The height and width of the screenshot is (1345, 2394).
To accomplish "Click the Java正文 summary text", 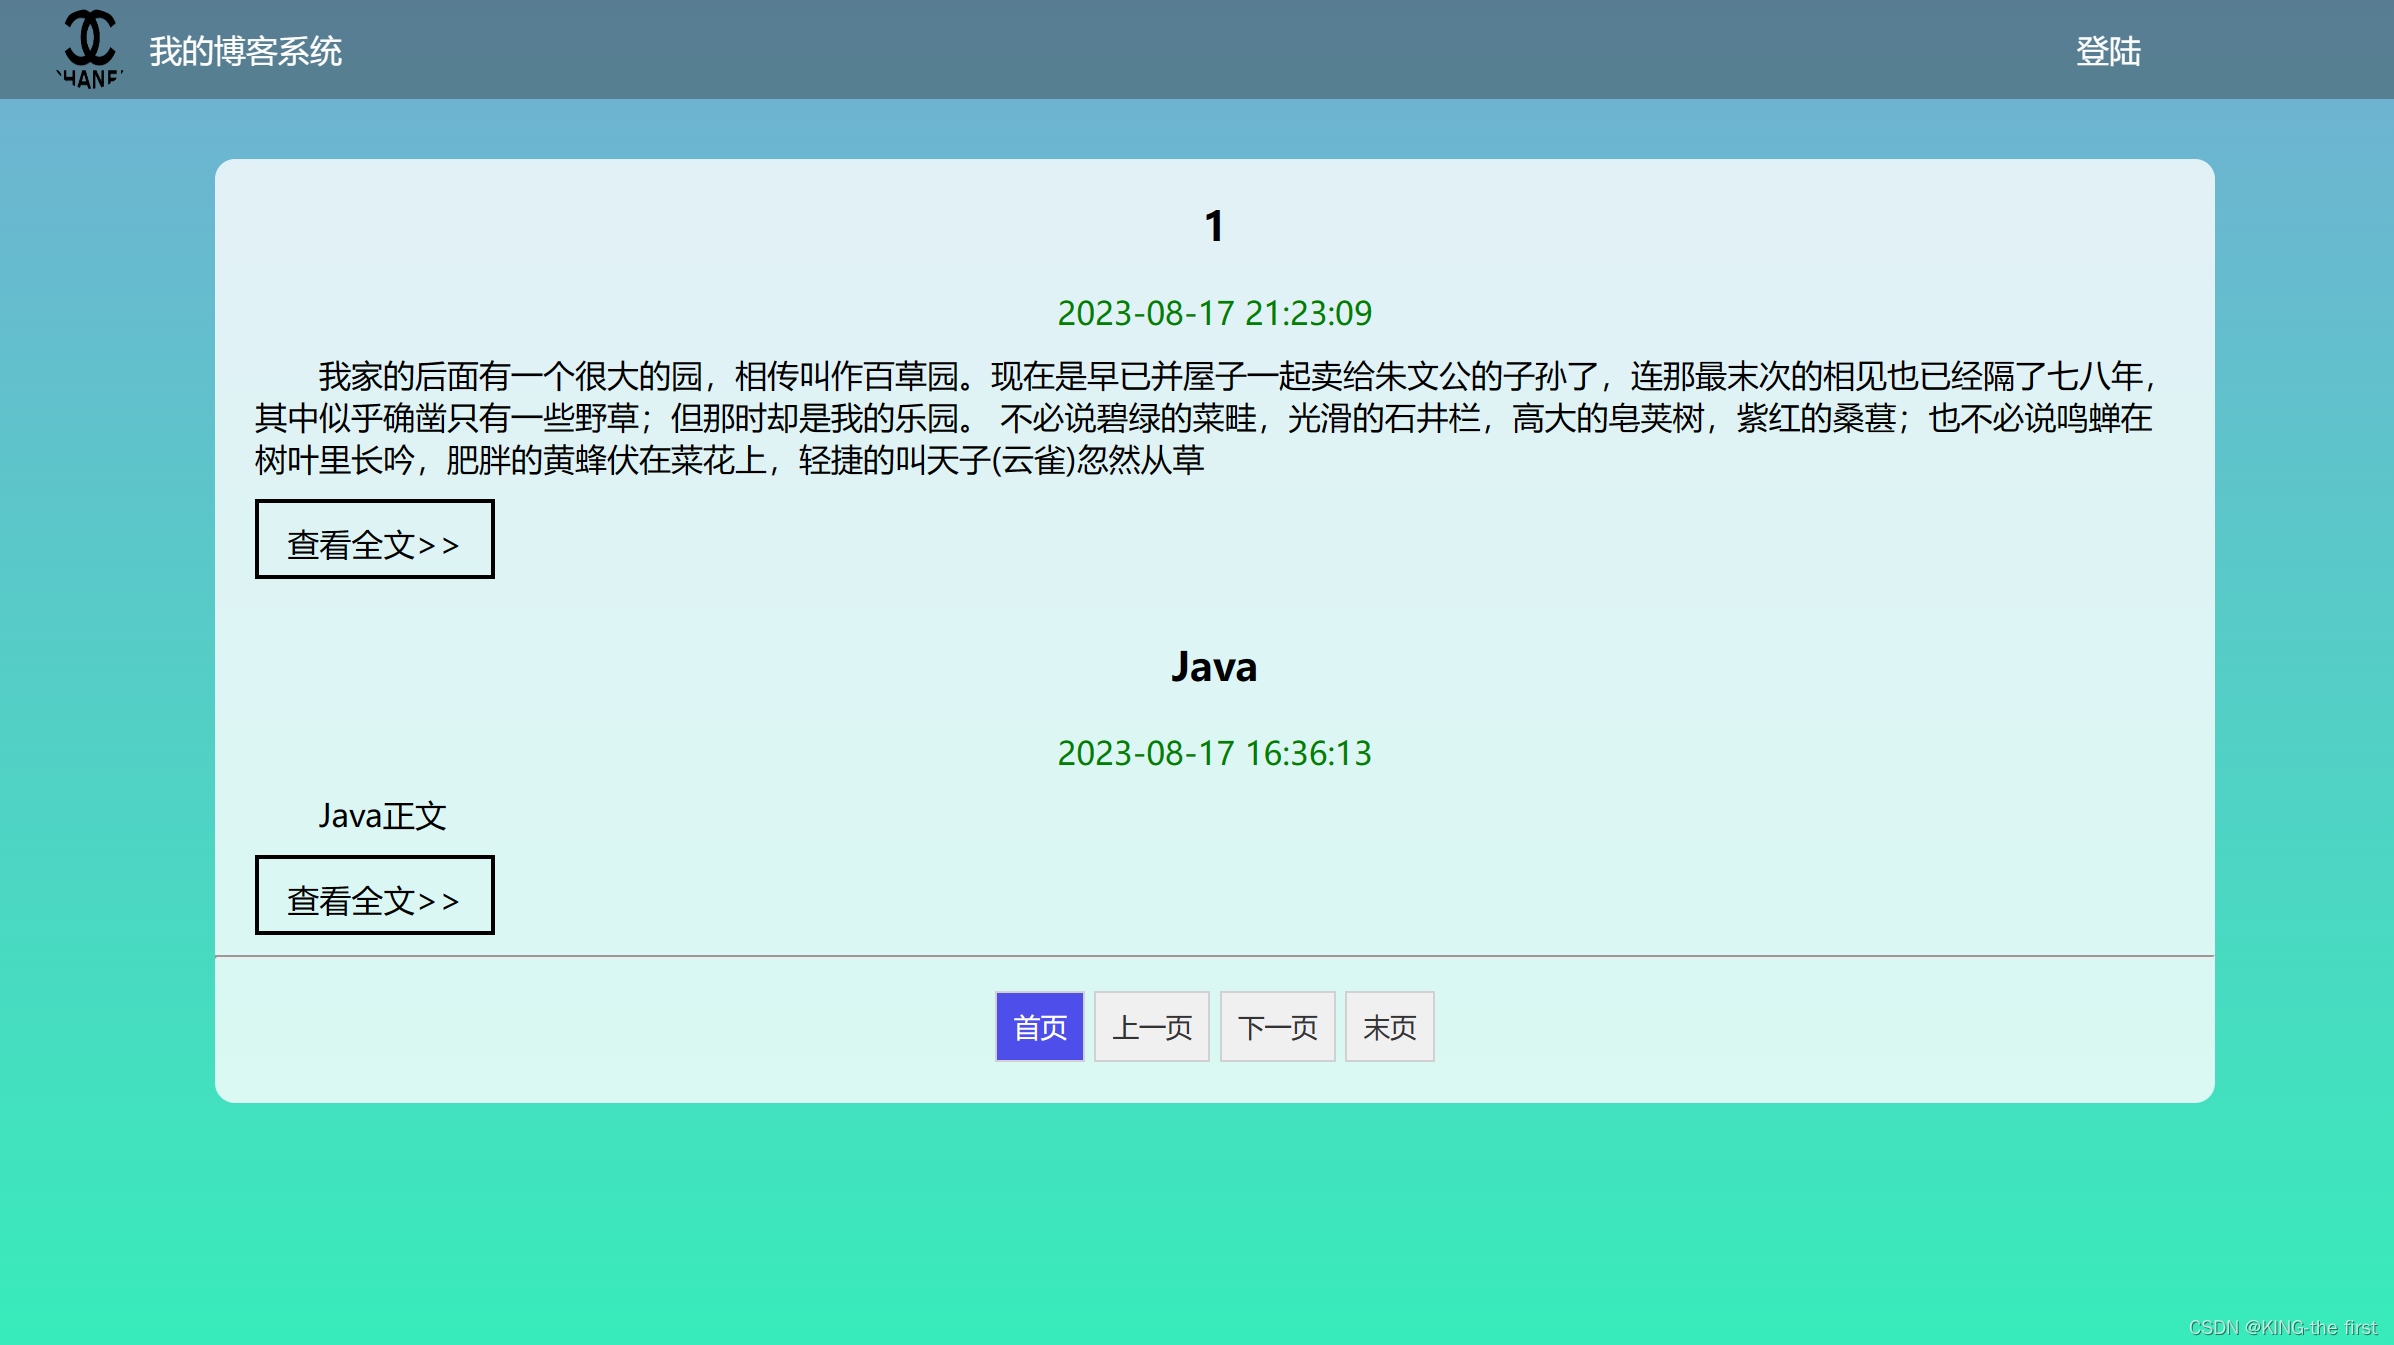I will pos(382,816).
